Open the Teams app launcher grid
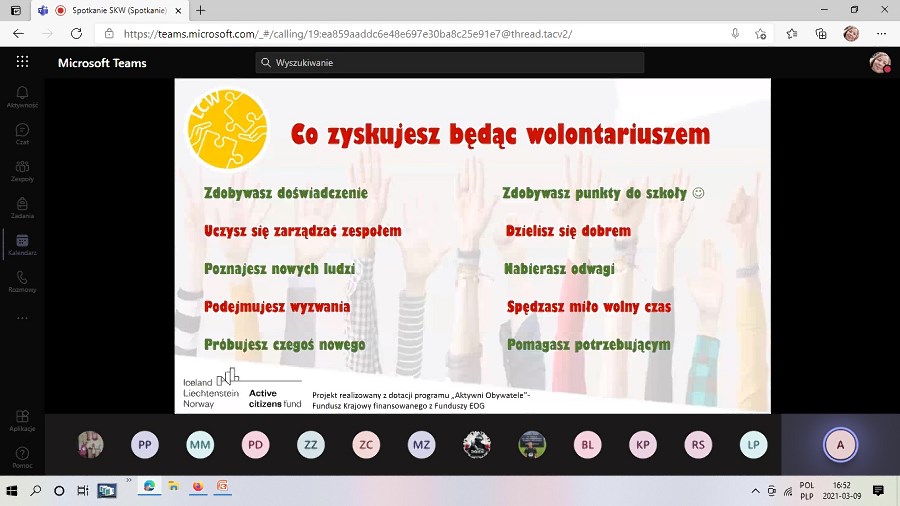 coord(22,62)
